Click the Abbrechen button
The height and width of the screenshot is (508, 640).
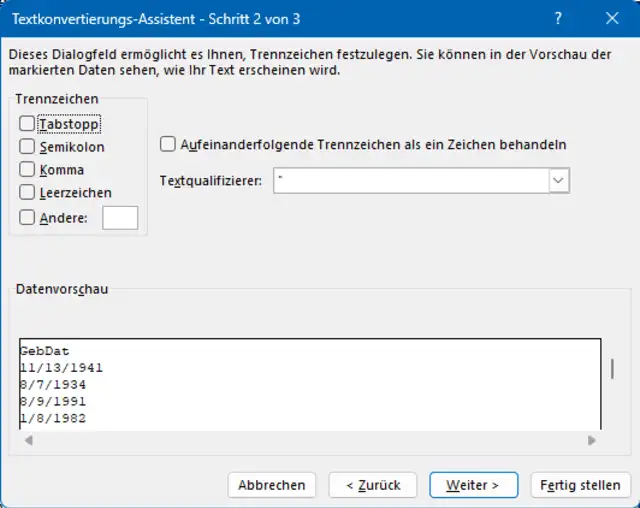[272, 485]
